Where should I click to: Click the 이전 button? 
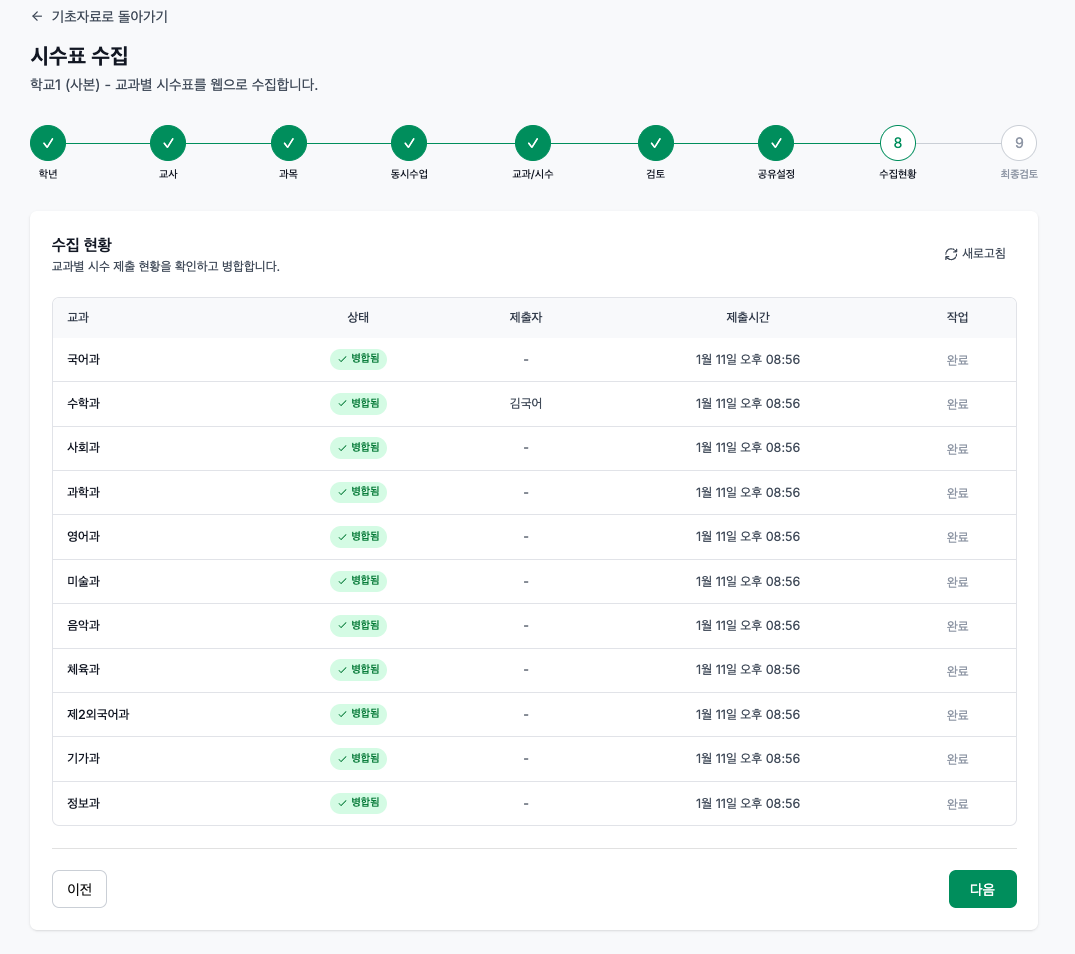tap(79, 889)
